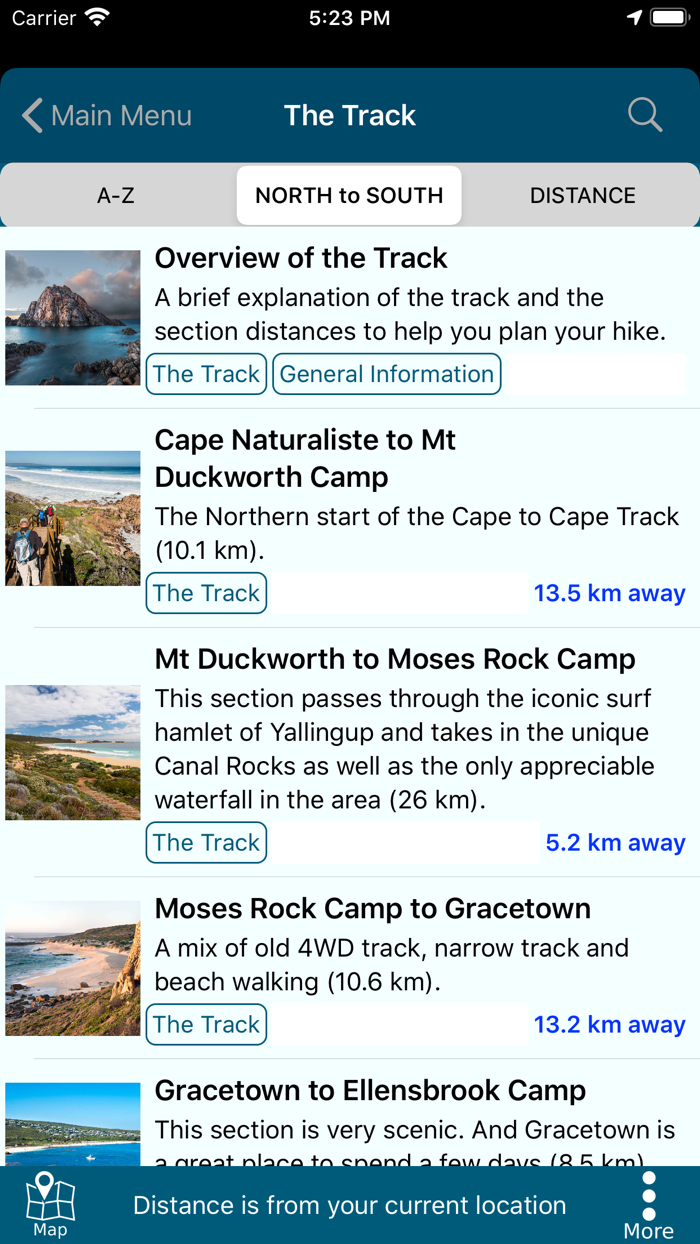The height and width of the screenshot is (1244, 700).
Task: Open the Overview of the Track entry
Action: click(300, 258)
